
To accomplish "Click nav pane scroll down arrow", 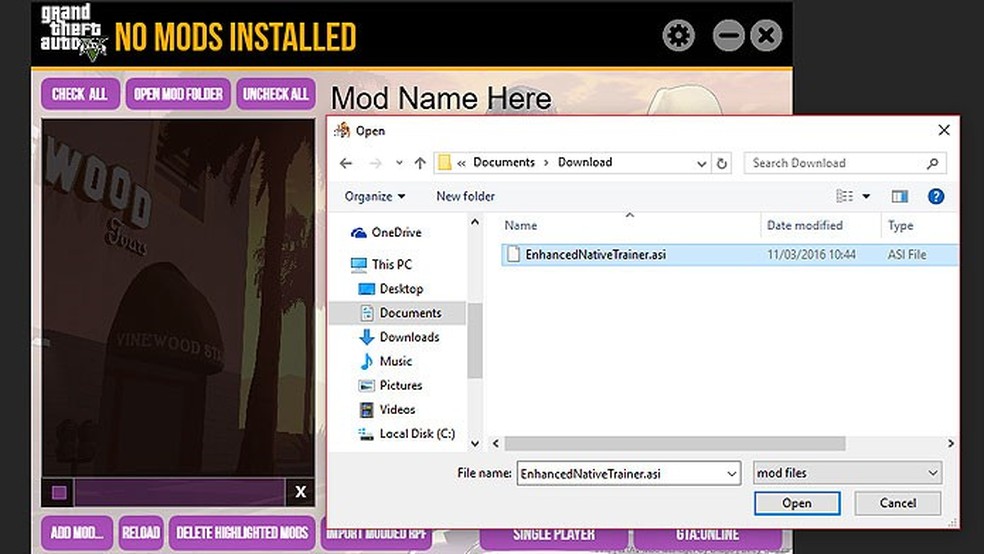I will point(475,444).
